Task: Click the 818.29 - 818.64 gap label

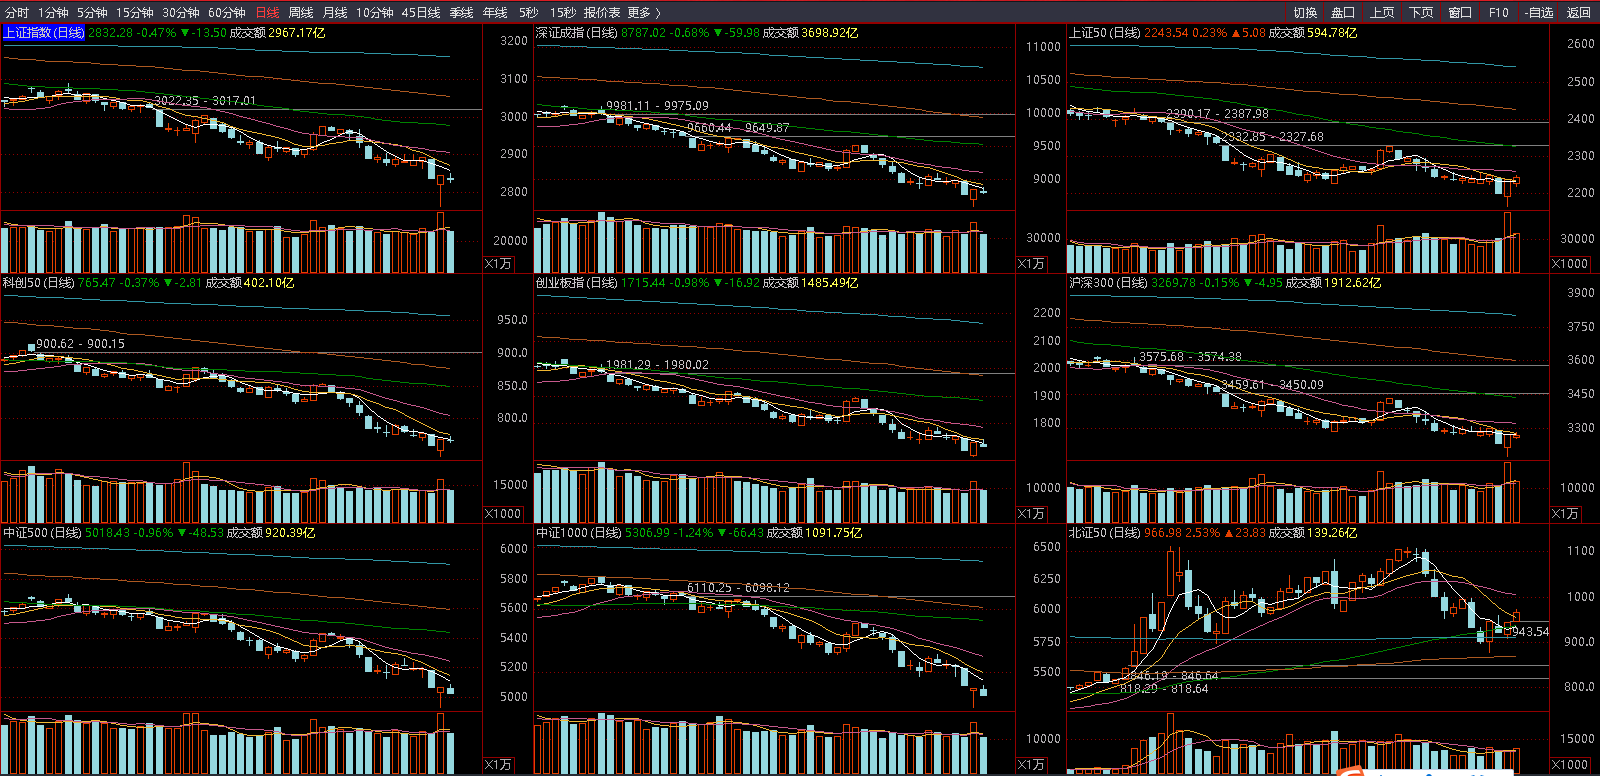Action: point(1164,689)
